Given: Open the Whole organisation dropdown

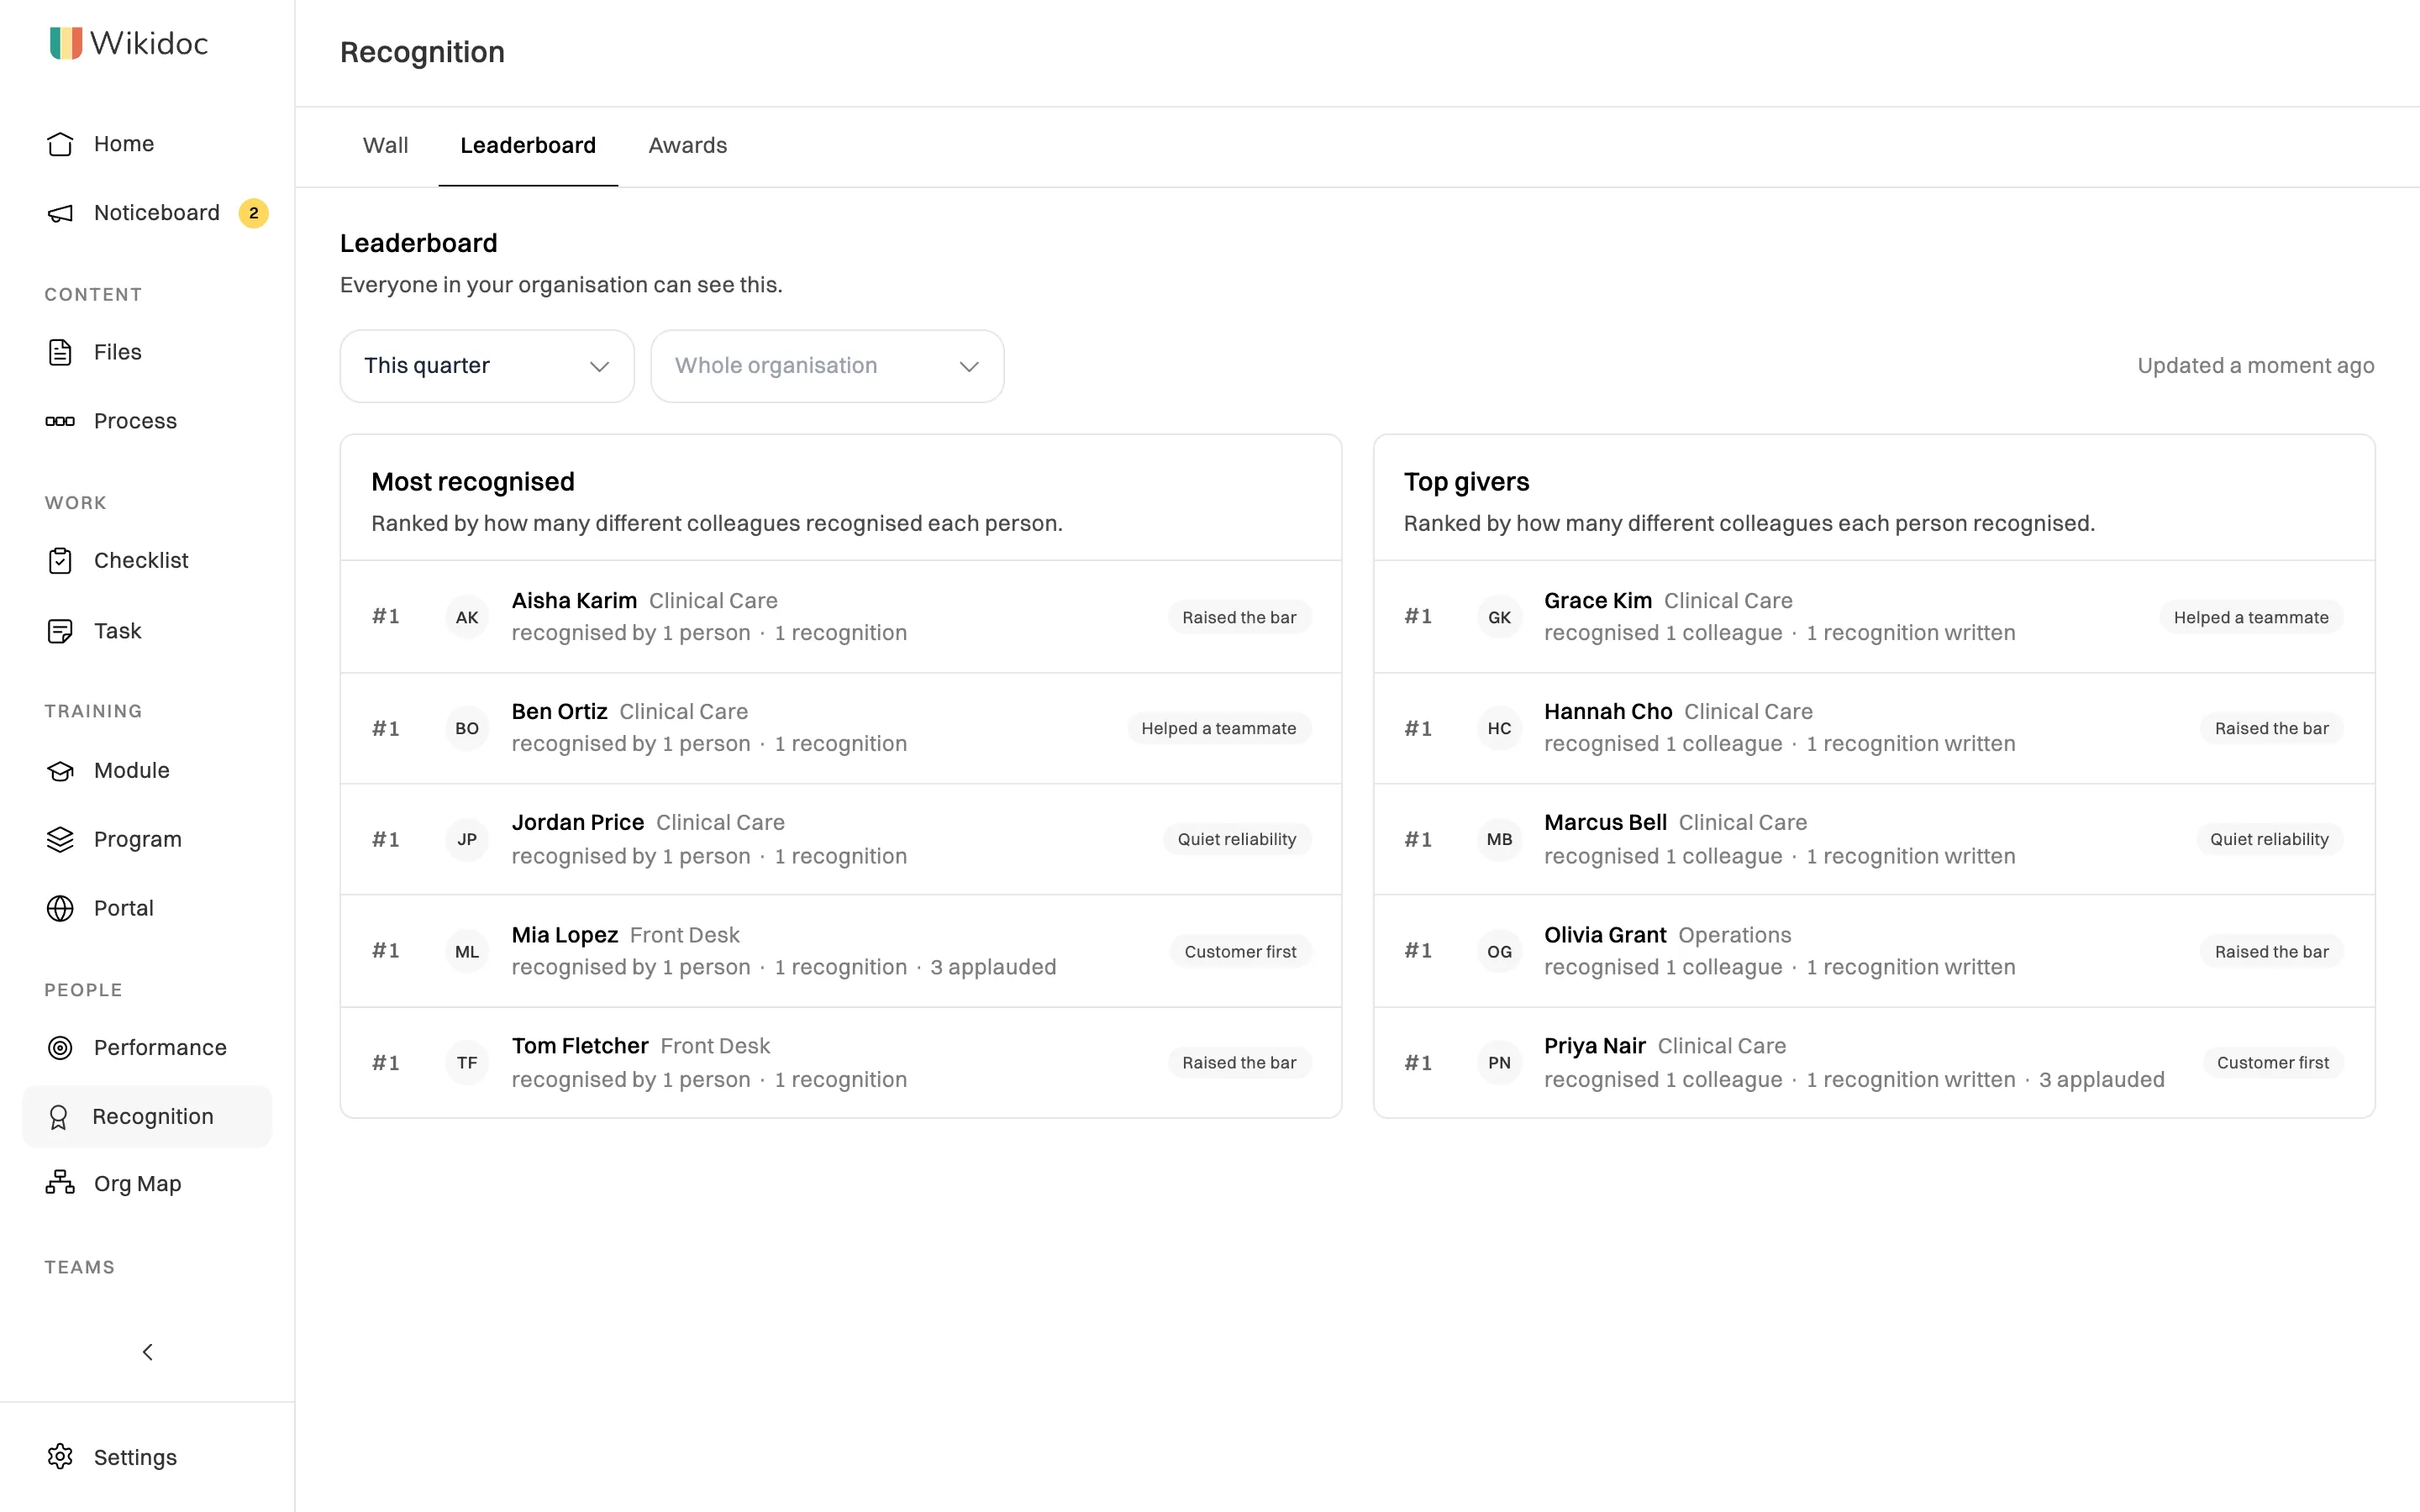Looking at the screenshot, I should (x=827, y=366).
